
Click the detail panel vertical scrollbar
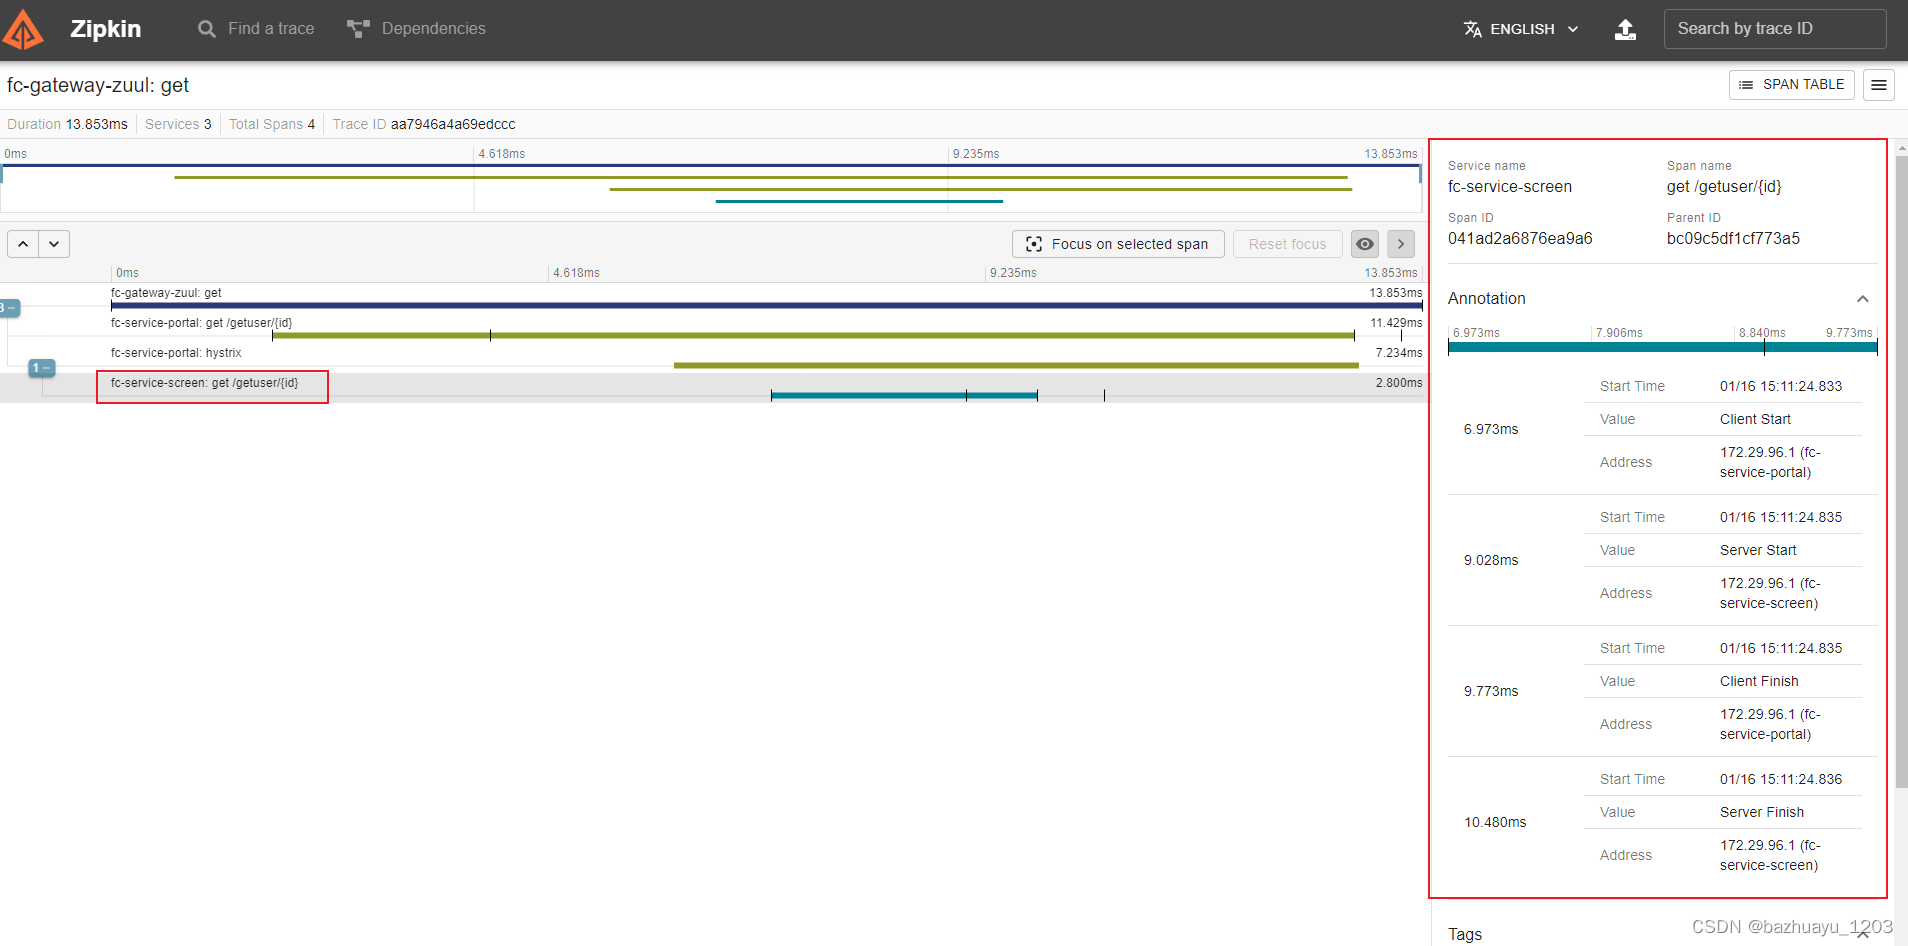1901,470
